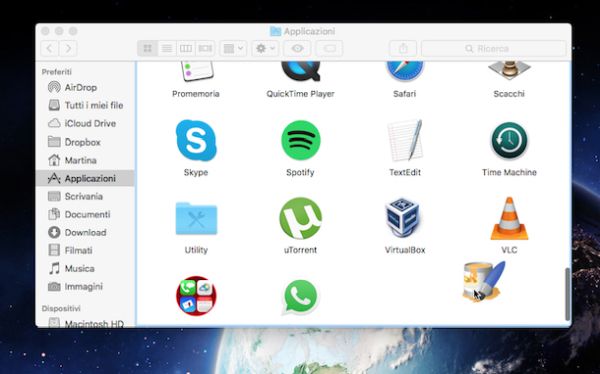Open the Utility folder
The image size is (600, 374).
tap(196, 219)
